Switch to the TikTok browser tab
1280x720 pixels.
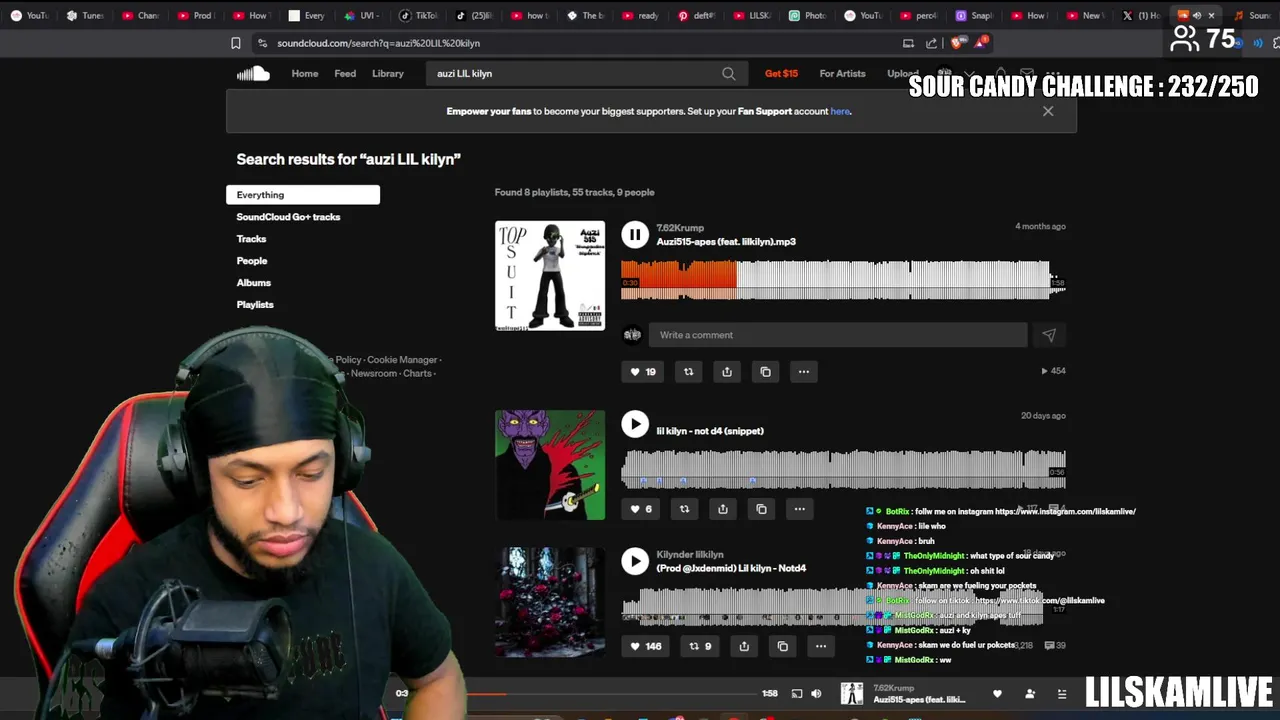(418, 15)
